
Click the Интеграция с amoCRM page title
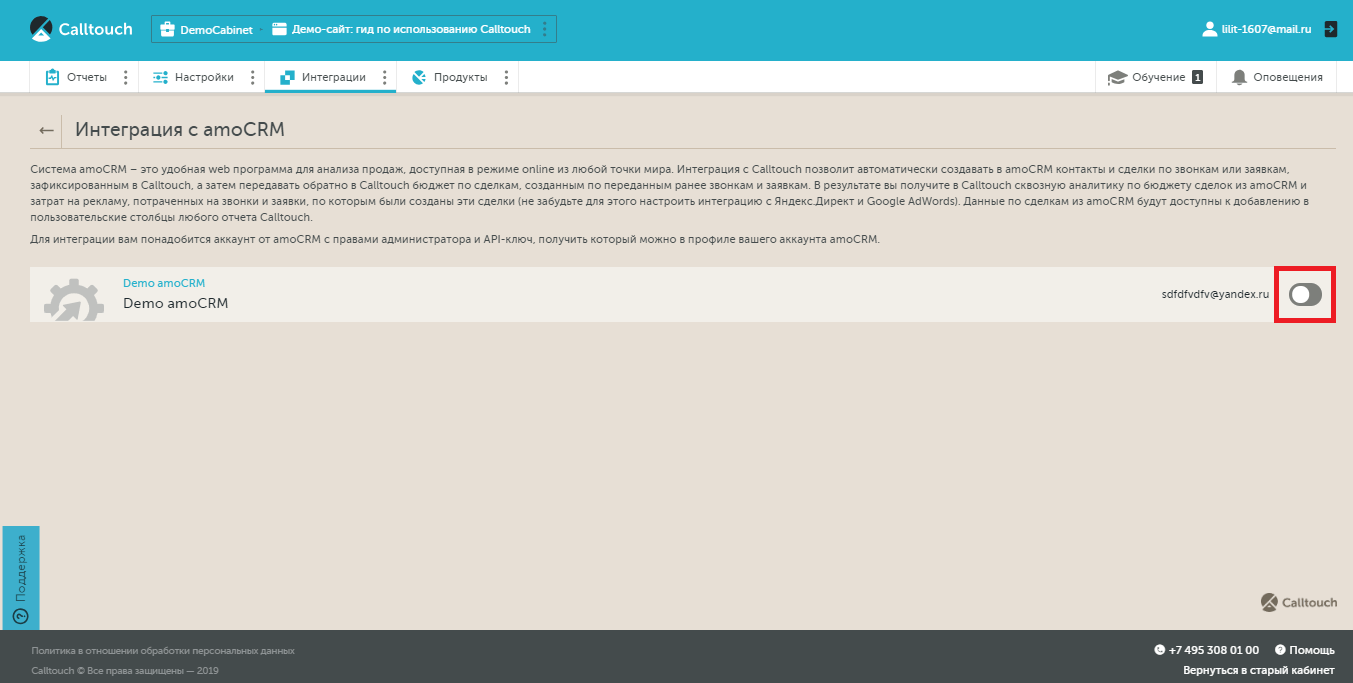[x=180, y=130]
